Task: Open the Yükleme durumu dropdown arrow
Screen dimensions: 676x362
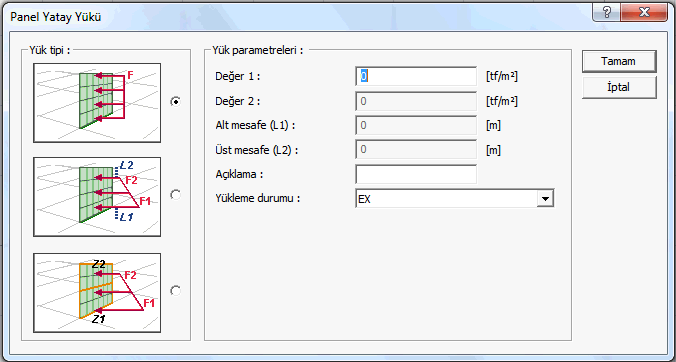Action: pyautogui.click(x=545, y=199)
